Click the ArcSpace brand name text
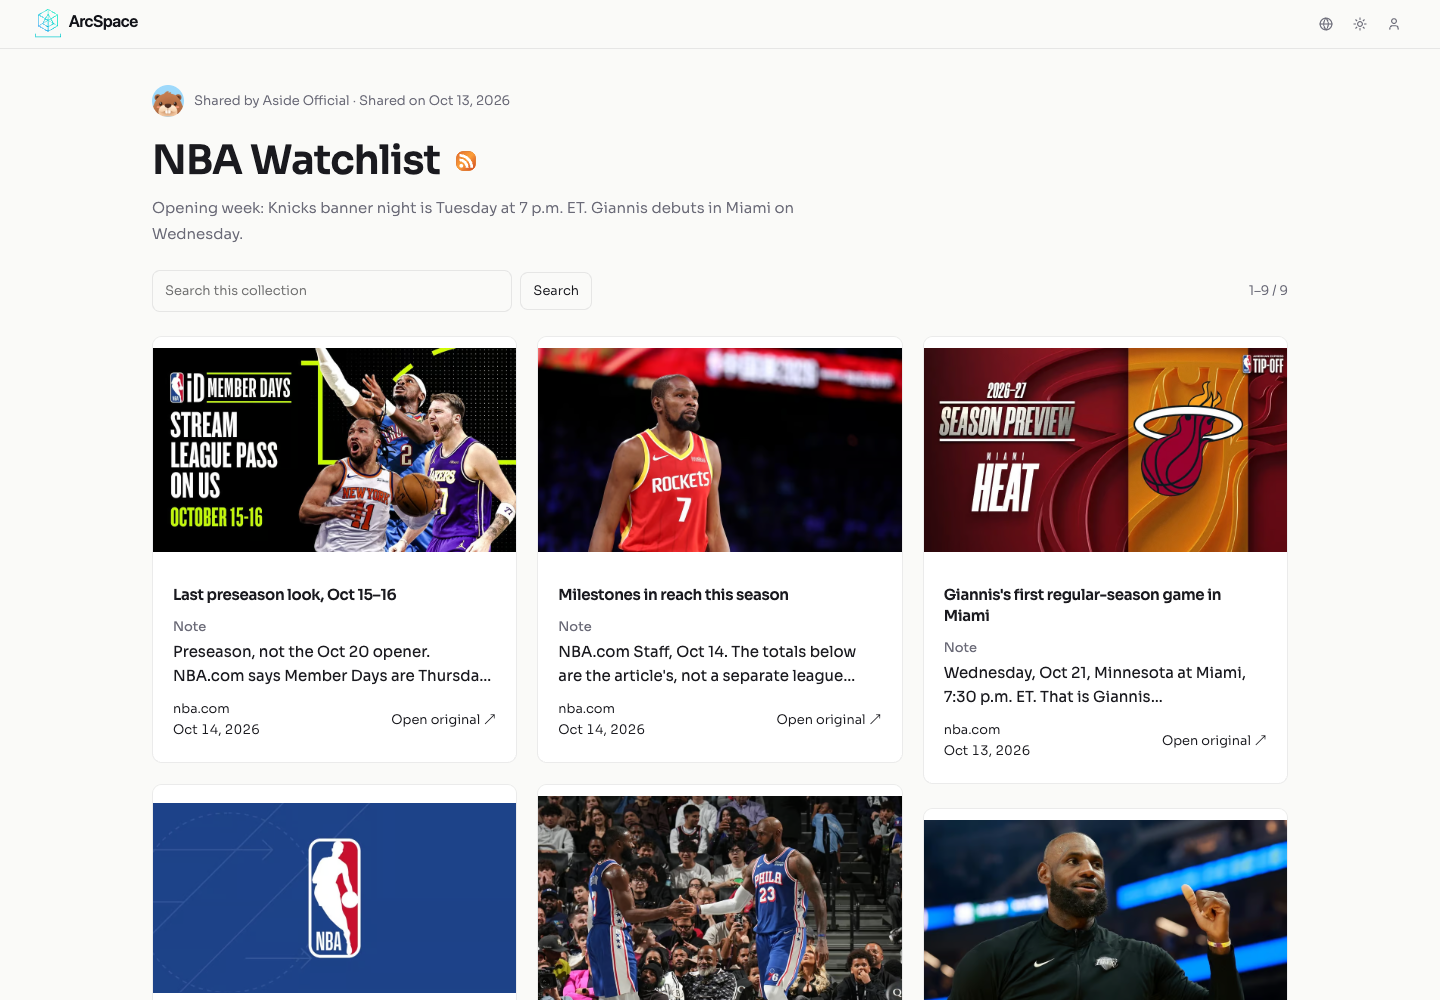This screenshot has width=1440, height=1000. (103, 22)
